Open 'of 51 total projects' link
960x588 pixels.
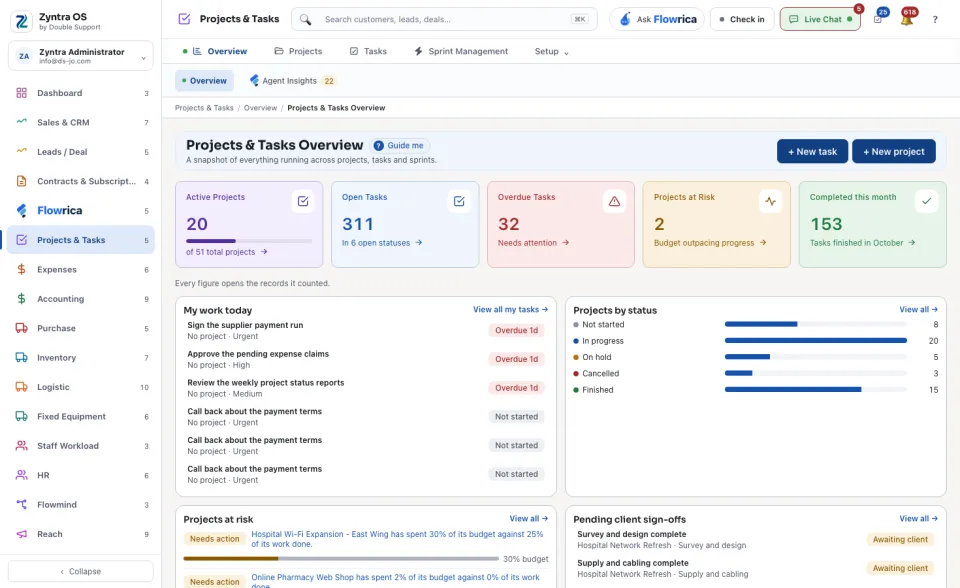click(x=227, y=252)
